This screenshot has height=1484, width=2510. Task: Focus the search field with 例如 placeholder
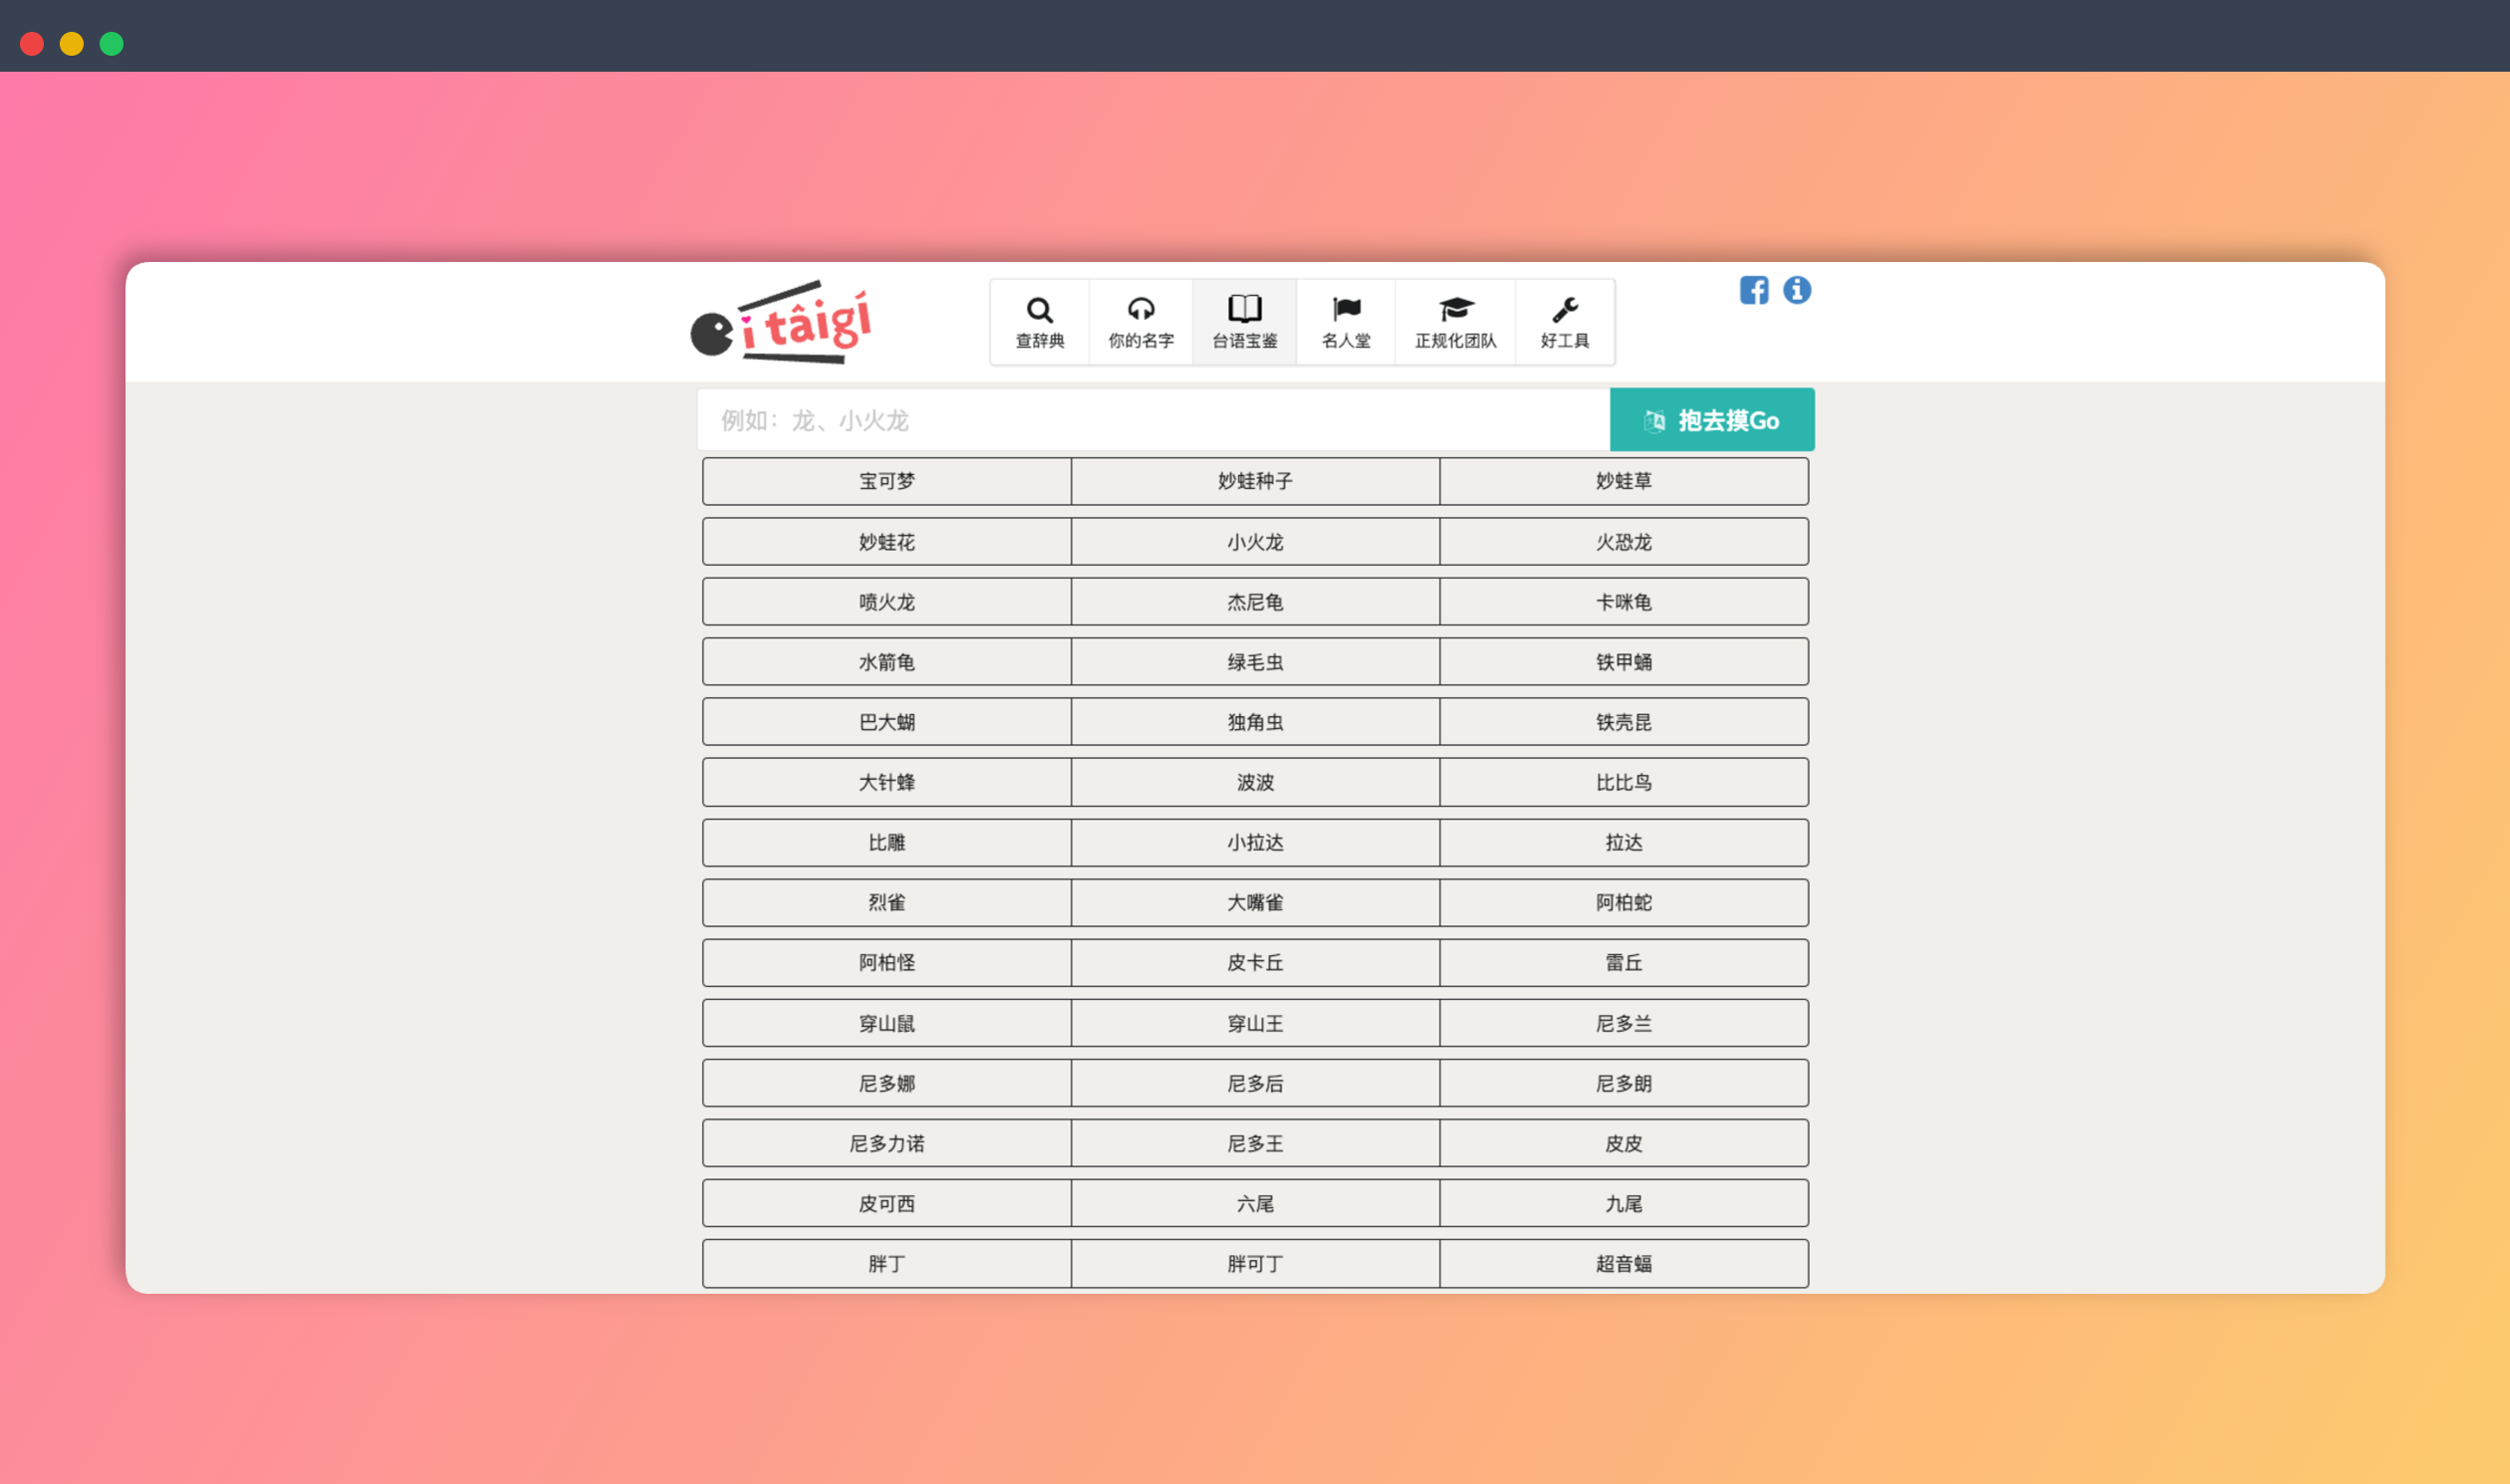click(1152, 420)
